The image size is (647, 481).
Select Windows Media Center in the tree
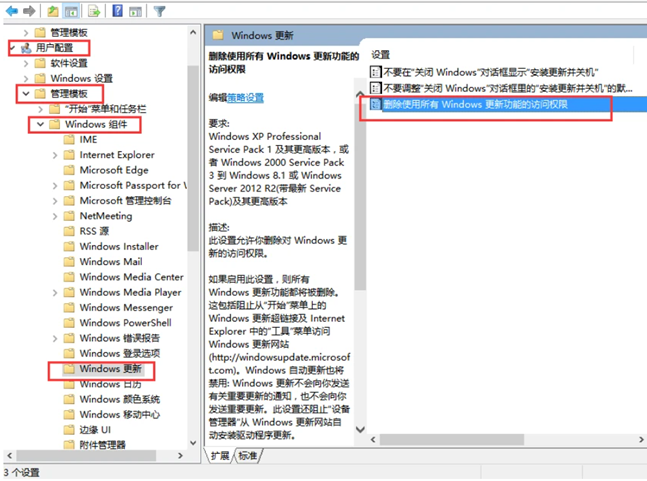click(x=132, y=277)
